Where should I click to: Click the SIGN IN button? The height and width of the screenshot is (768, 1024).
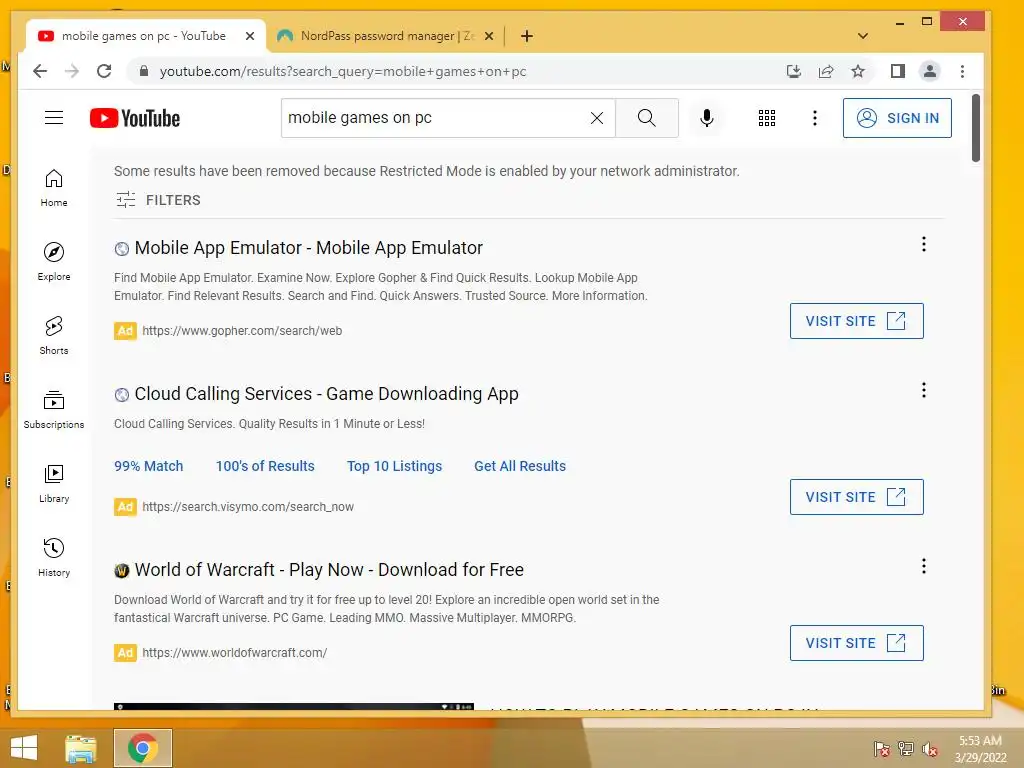[897, 118]
